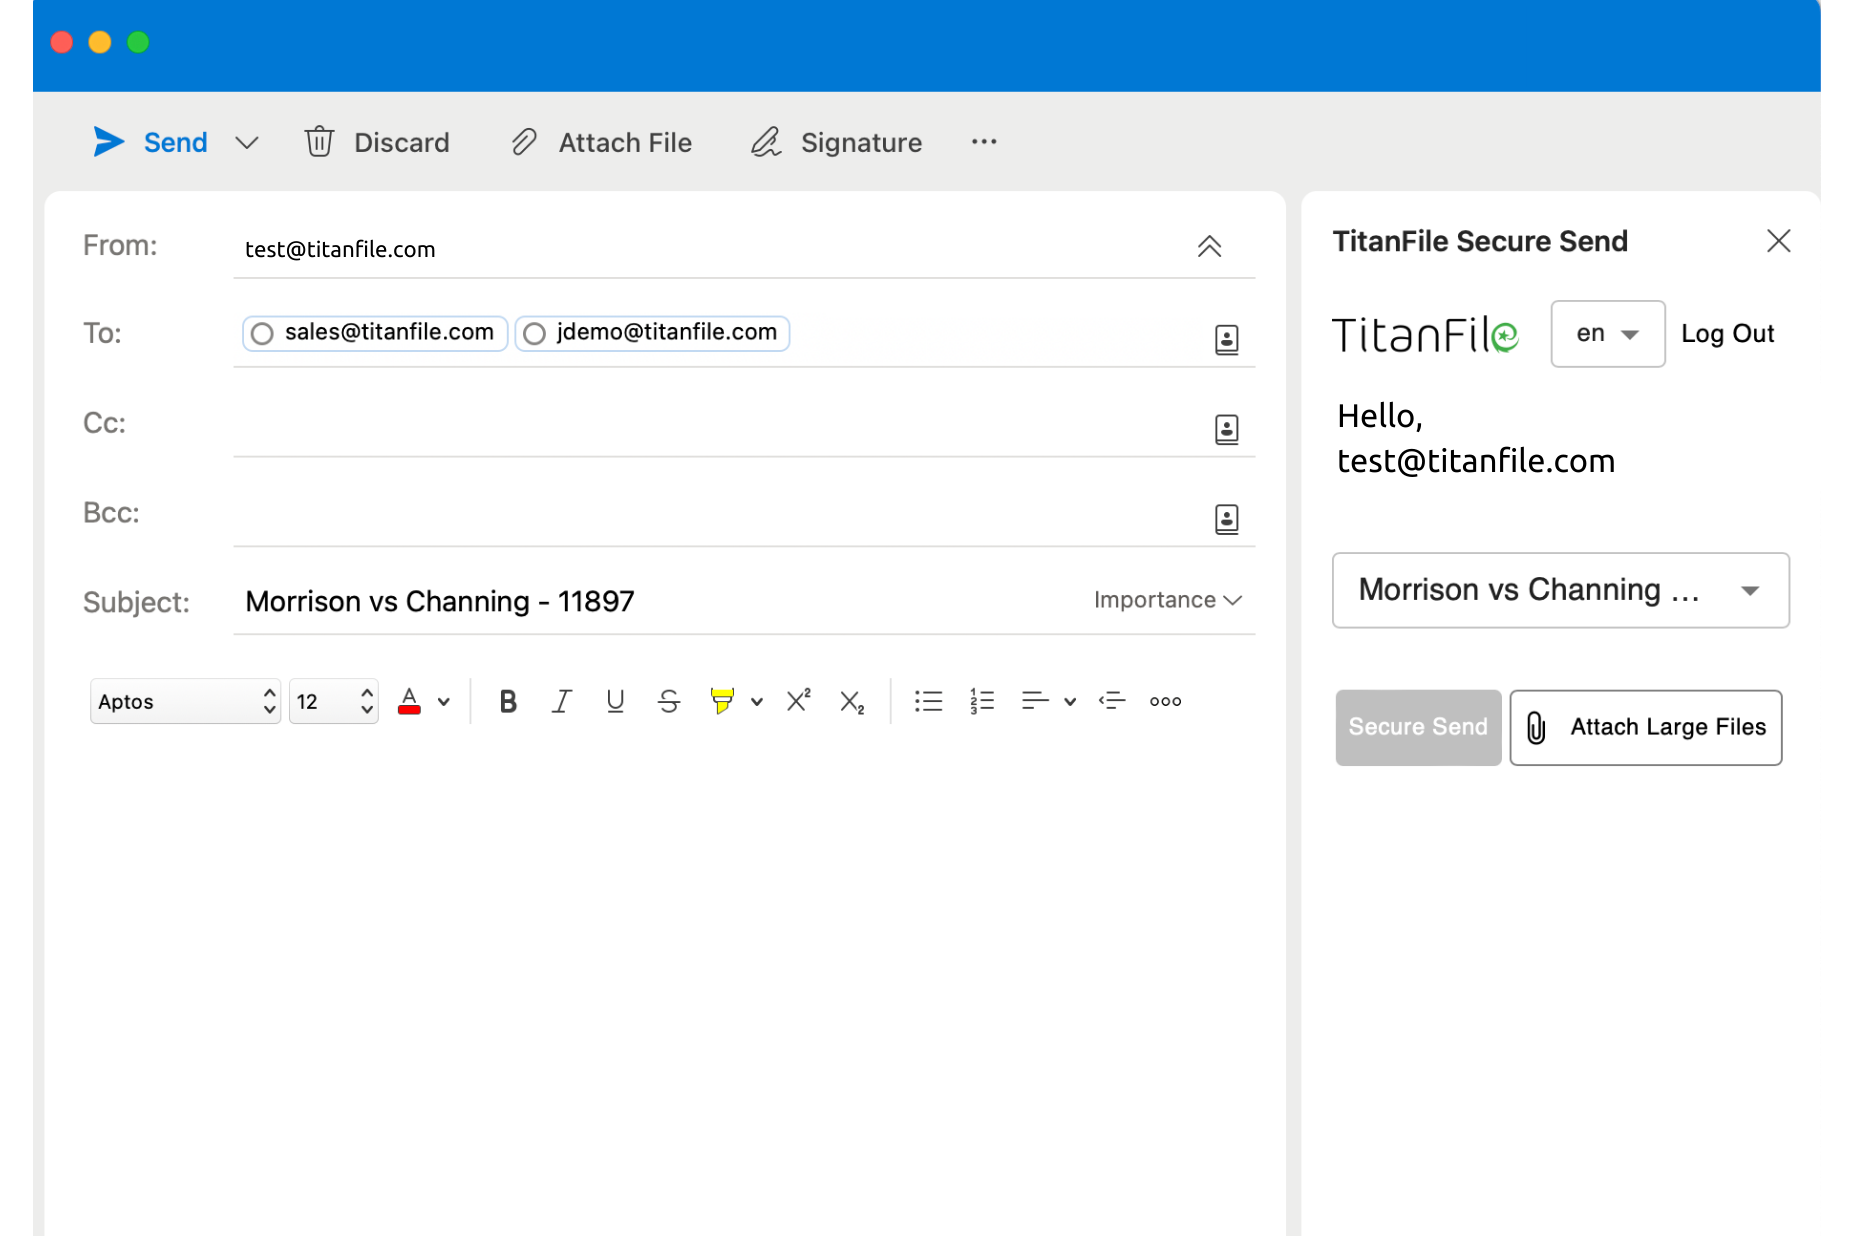Open the Importance dropdown
This screenshot has height=1236, width=1854.
point(1167,600)
